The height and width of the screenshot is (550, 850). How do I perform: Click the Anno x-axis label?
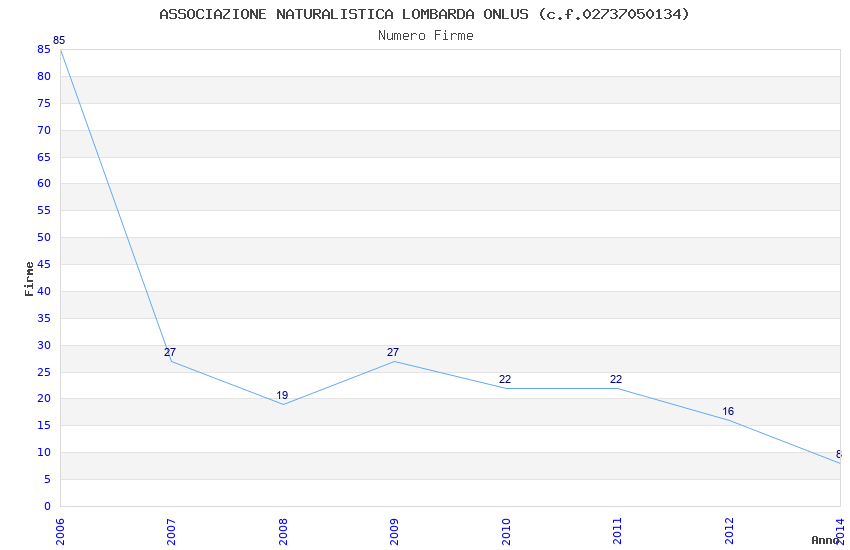[825, 540]
